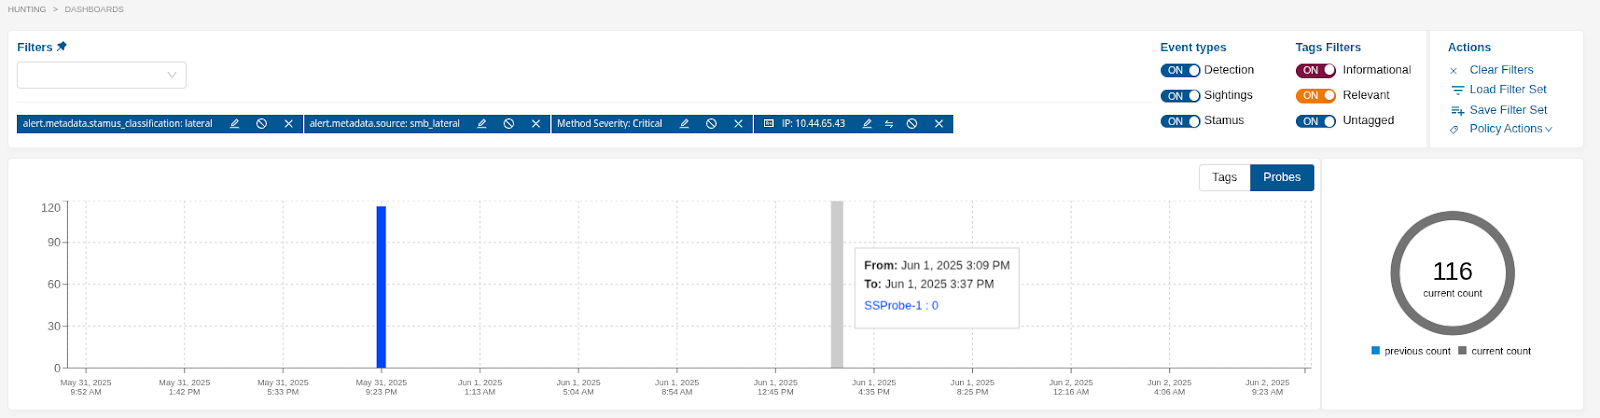Click Clear Filters link
The image size is (1600, 418).
(x=1501, y=70)
